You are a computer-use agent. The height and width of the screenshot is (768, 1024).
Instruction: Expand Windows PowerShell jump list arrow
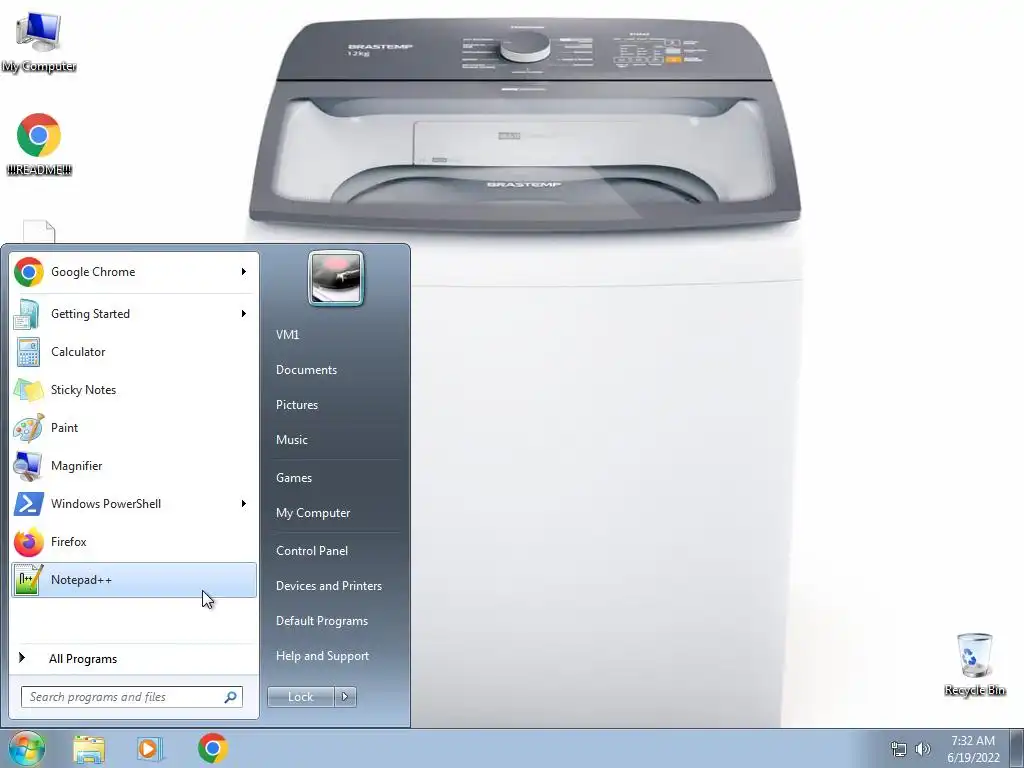point(244,504)
